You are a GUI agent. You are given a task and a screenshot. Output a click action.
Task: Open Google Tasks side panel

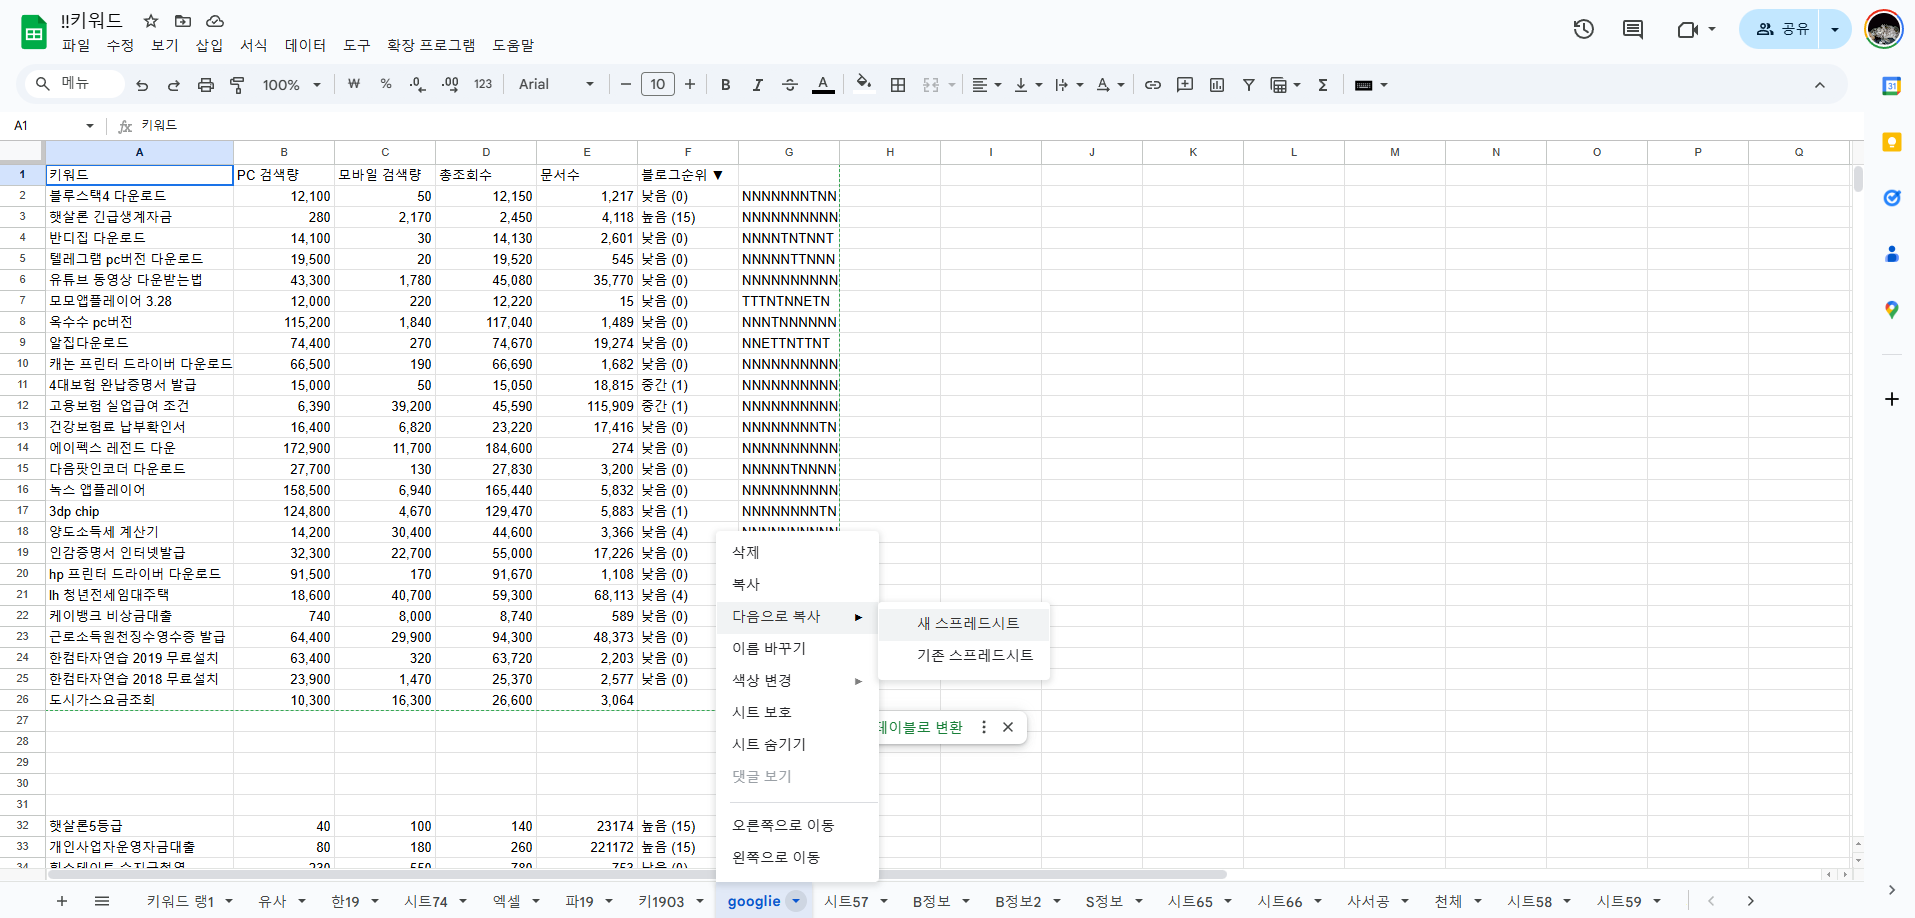click(x=1892, y=198)
